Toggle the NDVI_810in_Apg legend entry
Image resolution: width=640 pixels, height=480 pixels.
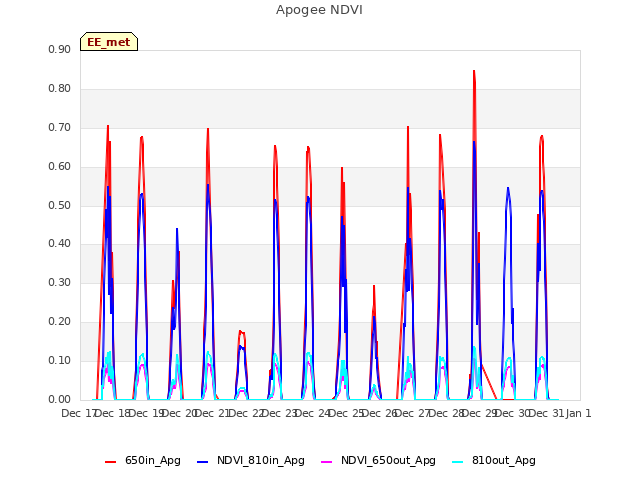[251, 460]
